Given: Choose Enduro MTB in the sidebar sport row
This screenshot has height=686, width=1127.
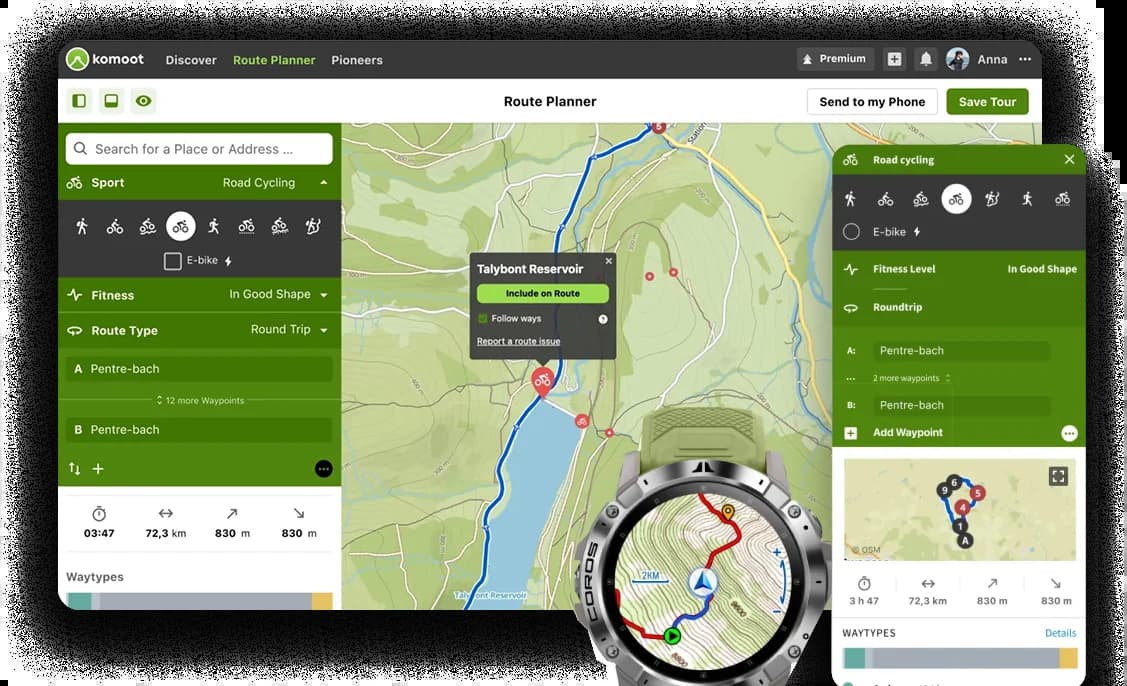Looking at the screenshot, I should click(280, 227).
